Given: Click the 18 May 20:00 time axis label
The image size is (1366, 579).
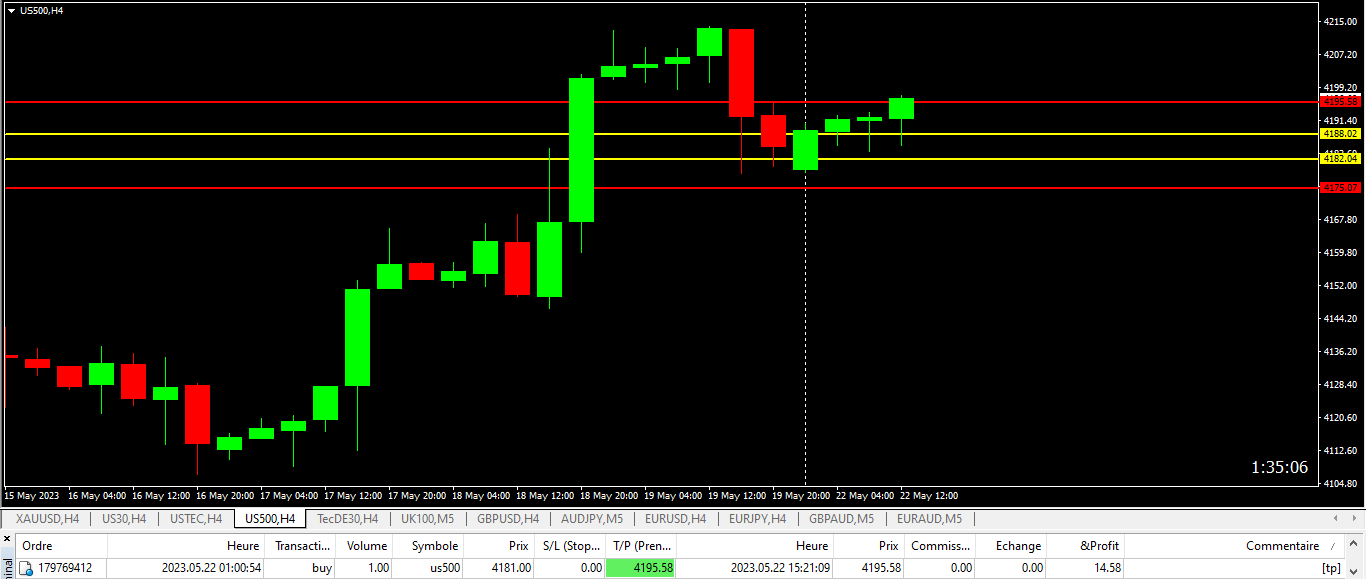Looking at the screenshot, I should [609, 495].
